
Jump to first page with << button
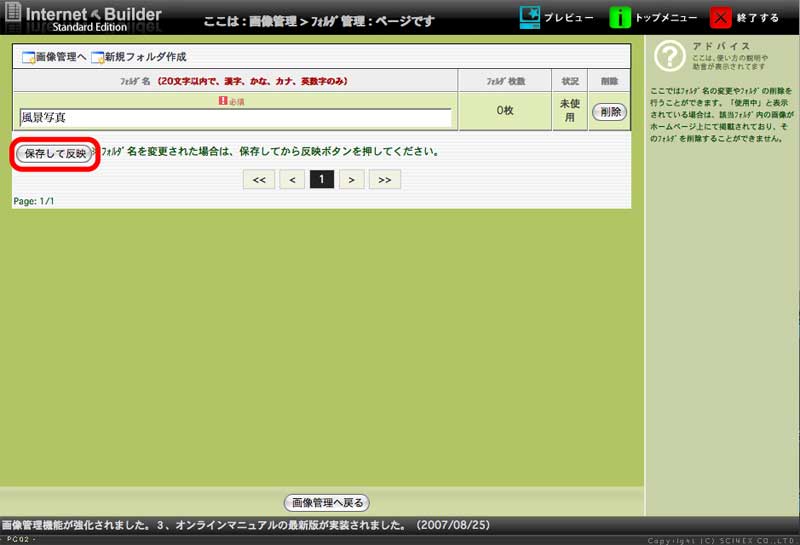258,180
